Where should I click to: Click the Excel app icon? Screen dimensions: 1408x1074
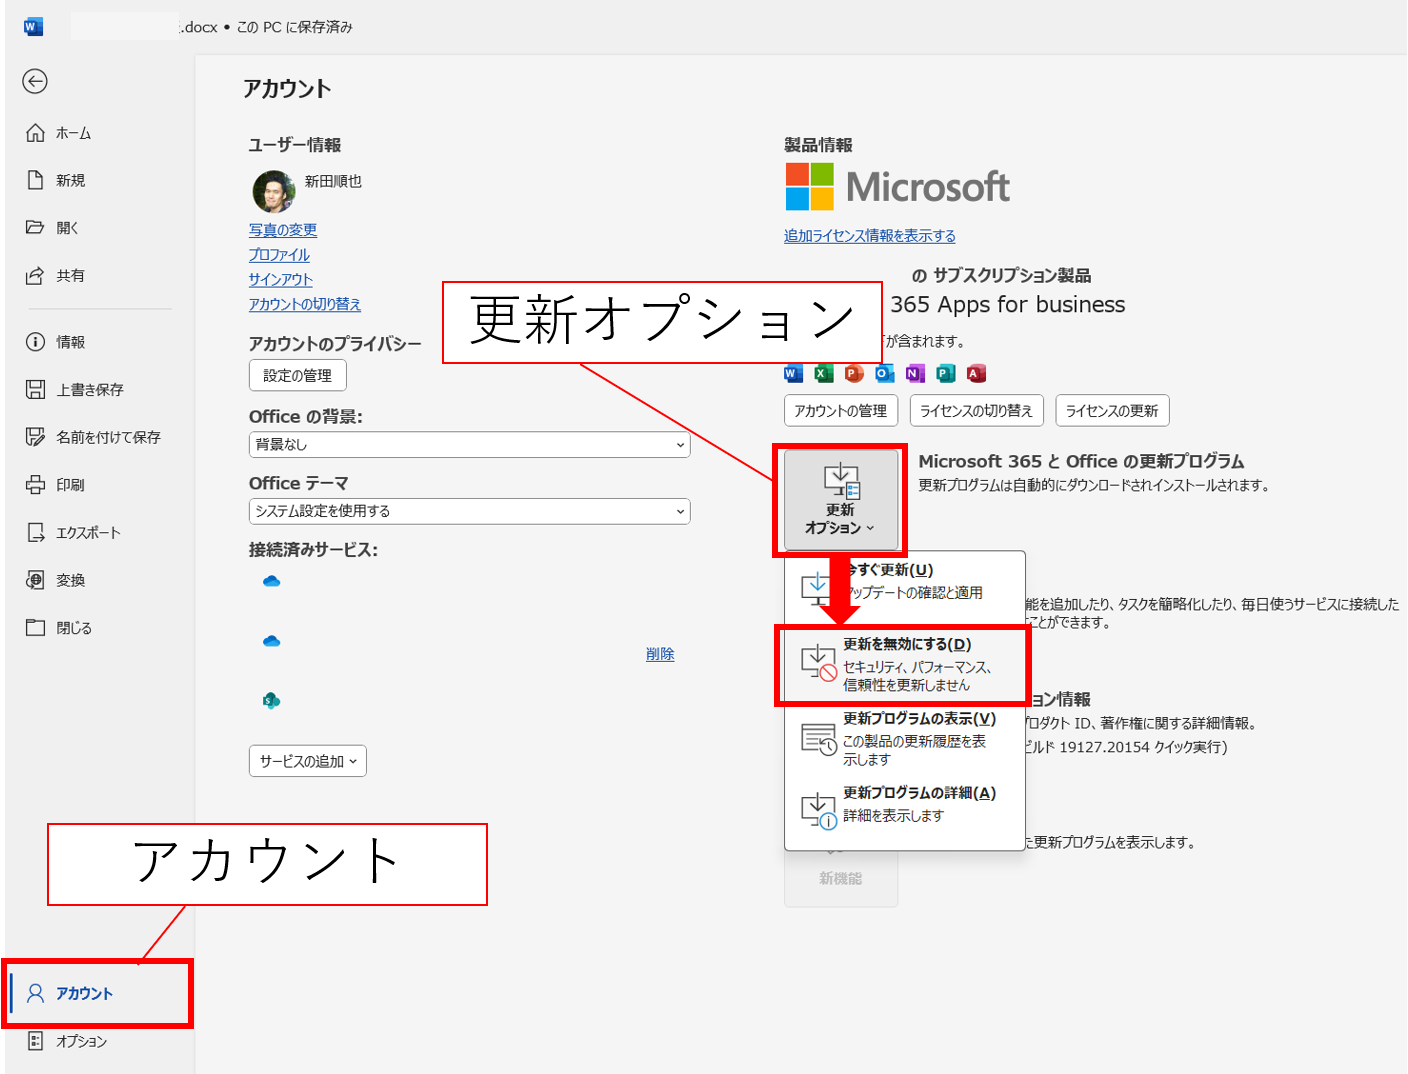[x=823, y=374]
